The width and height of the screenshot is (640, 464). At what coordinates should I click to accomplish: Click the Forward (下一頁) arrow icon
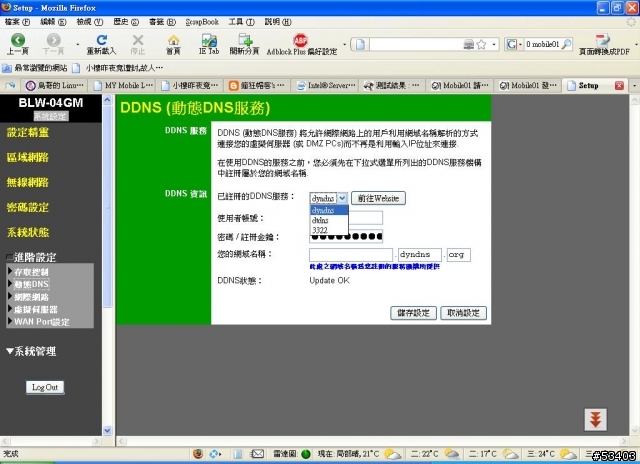53,40
